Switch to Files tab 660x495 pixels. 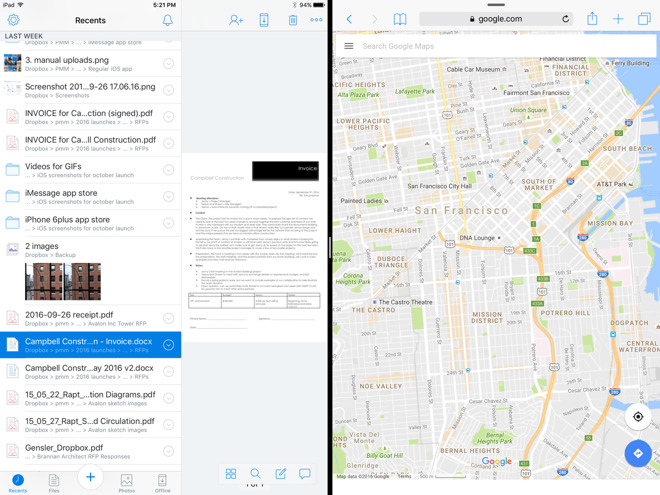[54, 483]
